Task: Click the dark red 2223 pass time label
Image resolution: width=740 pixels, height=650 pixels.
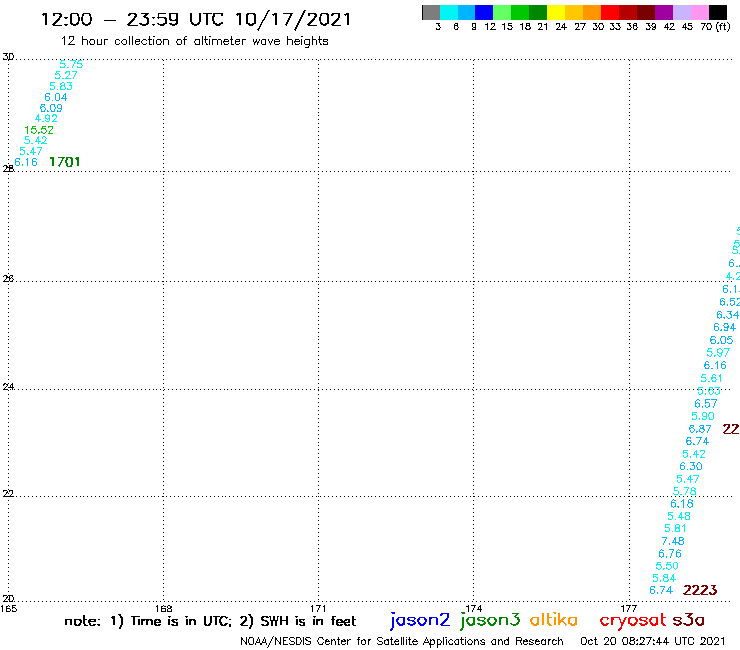Action: [x=700, y=590]
